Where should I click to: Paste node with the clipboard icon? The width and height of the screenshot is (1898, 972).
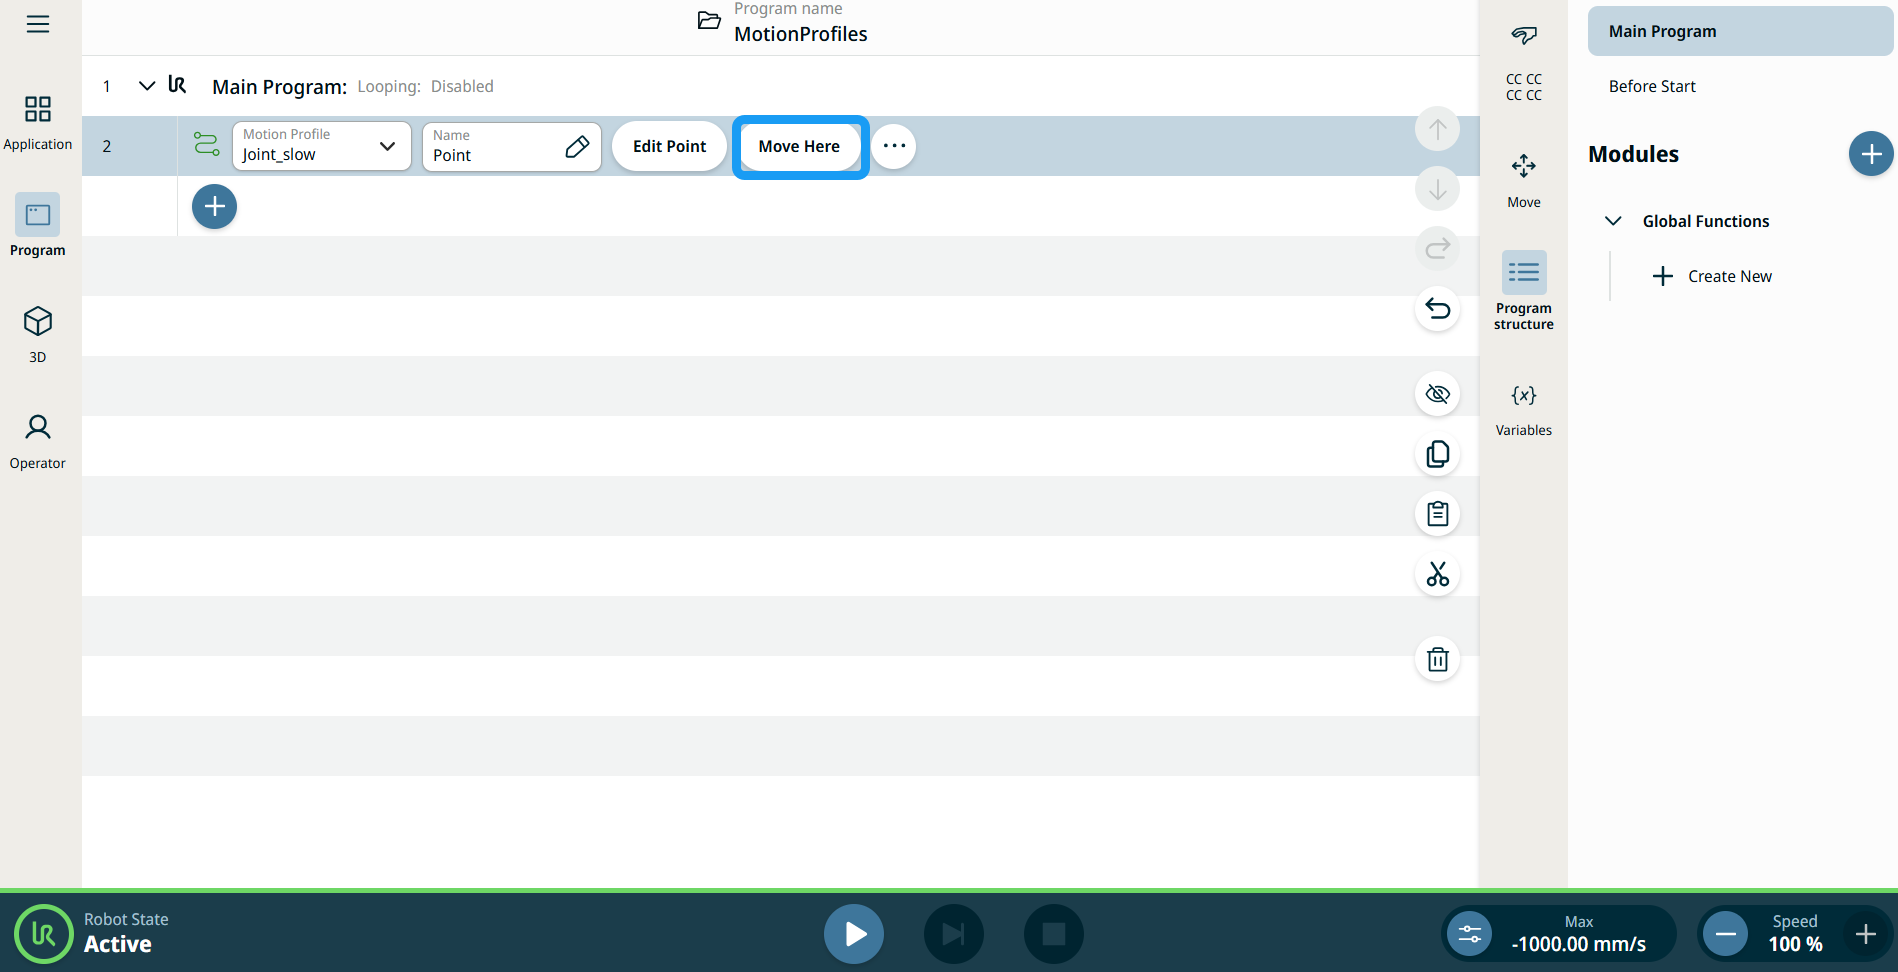point(1437,514)
